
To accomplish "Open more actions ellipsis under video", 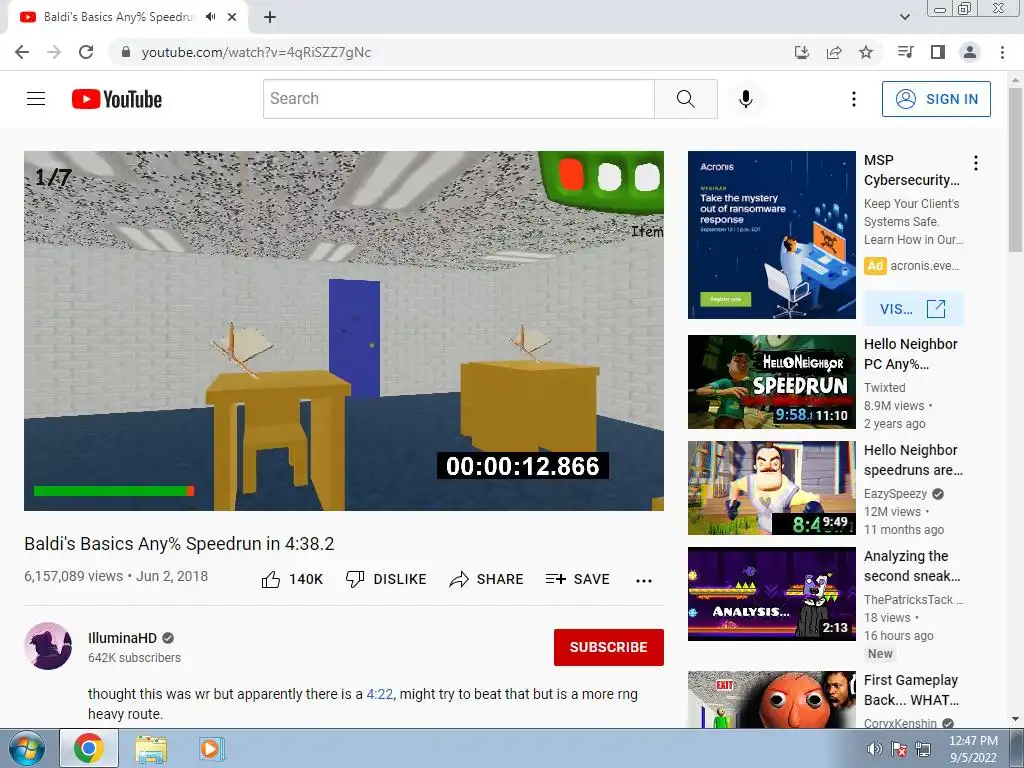I will [x=644, y=581].
